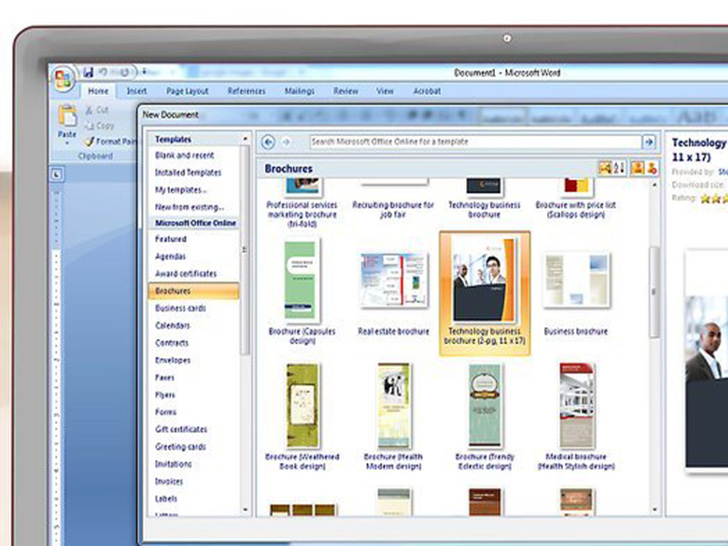Choose Blank and recent in the Templates list
Image resolution: width=728 pixels, height=546 pixels.
184,155
